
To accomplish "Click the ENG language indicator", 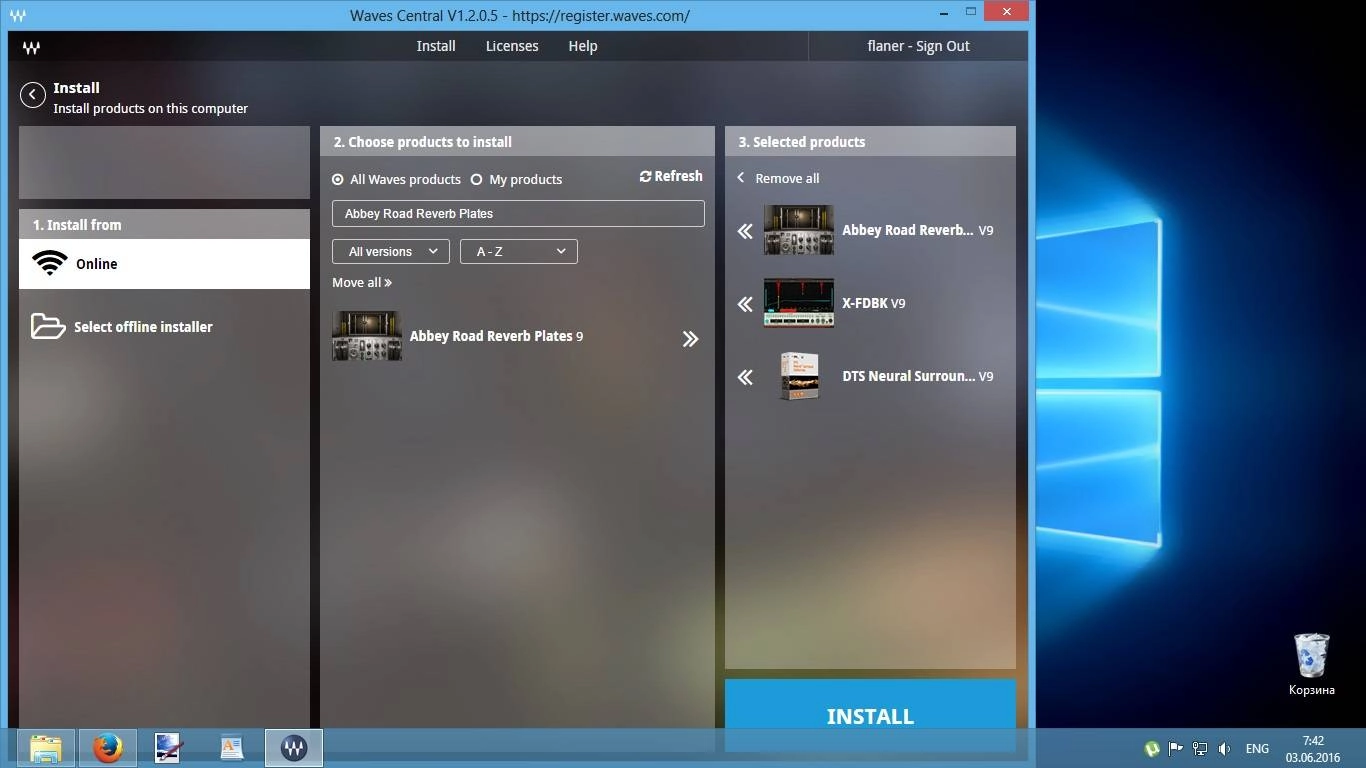I will coord(1257,749).
